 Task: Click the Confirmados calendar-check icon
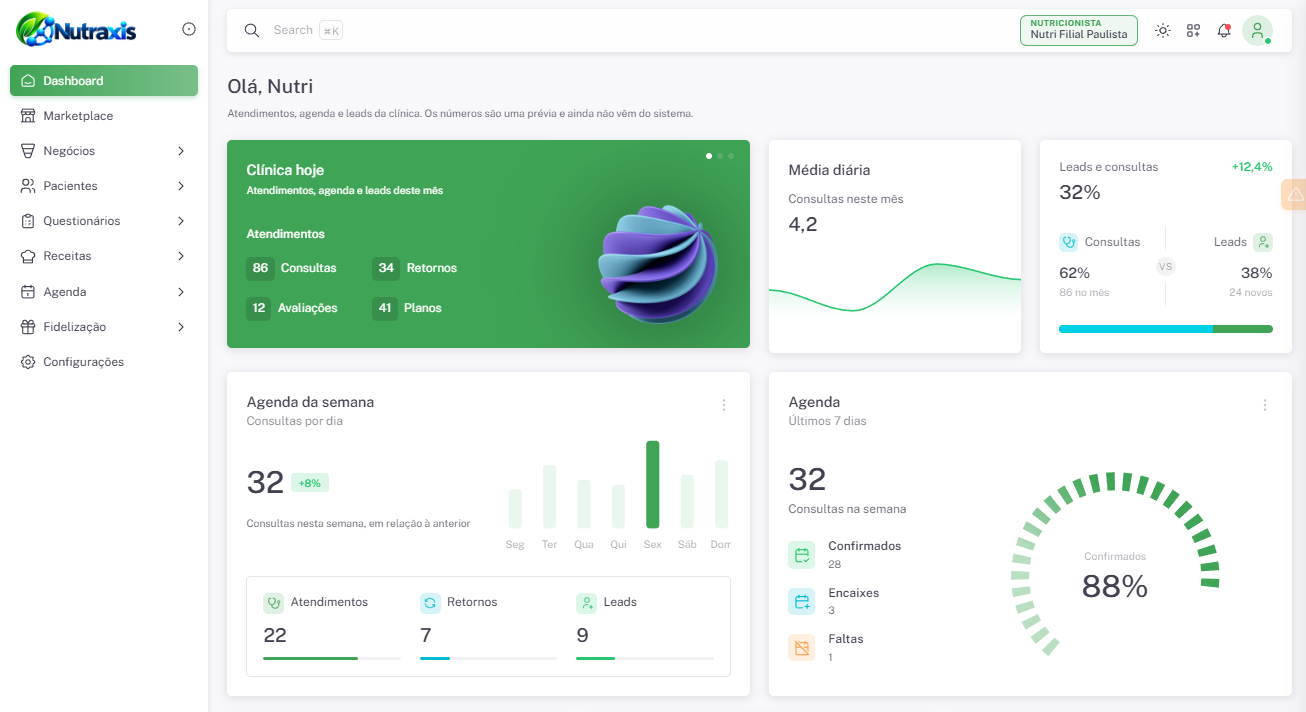[x=802, y=555]
